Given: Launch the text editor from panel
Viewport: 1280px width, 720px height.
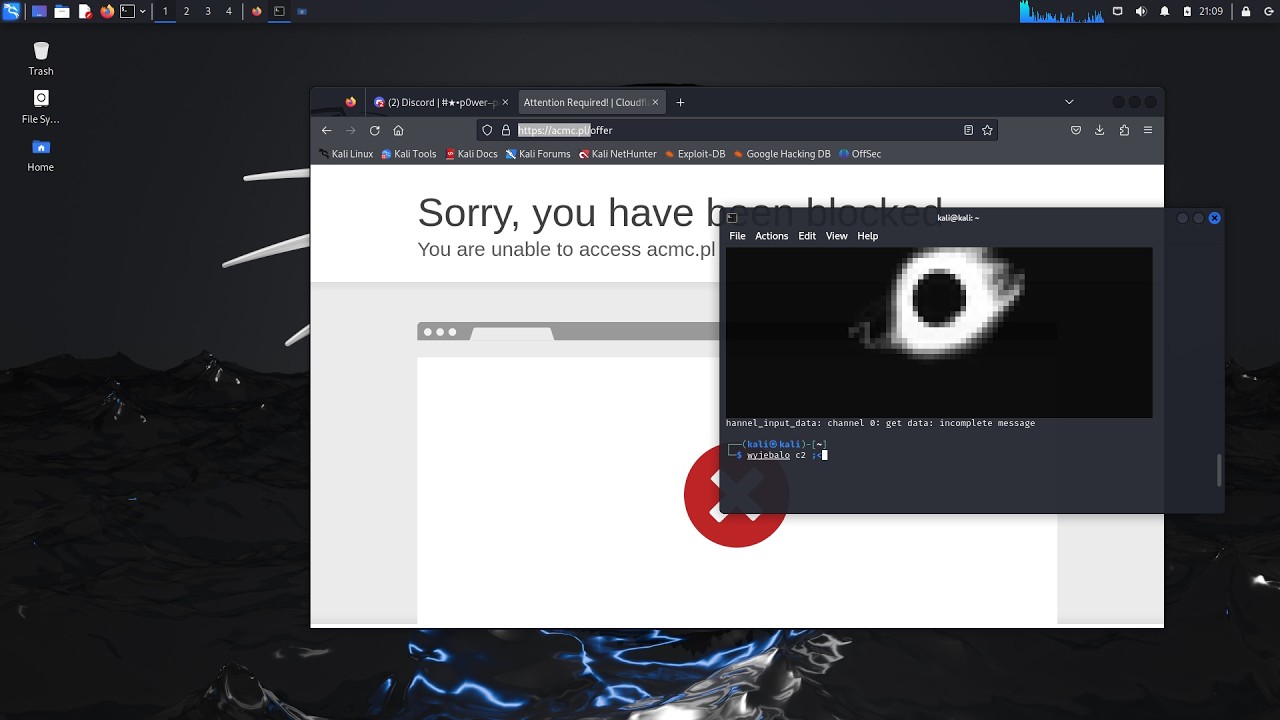Looking at the screenshot, I should click(x=85, y=11).
